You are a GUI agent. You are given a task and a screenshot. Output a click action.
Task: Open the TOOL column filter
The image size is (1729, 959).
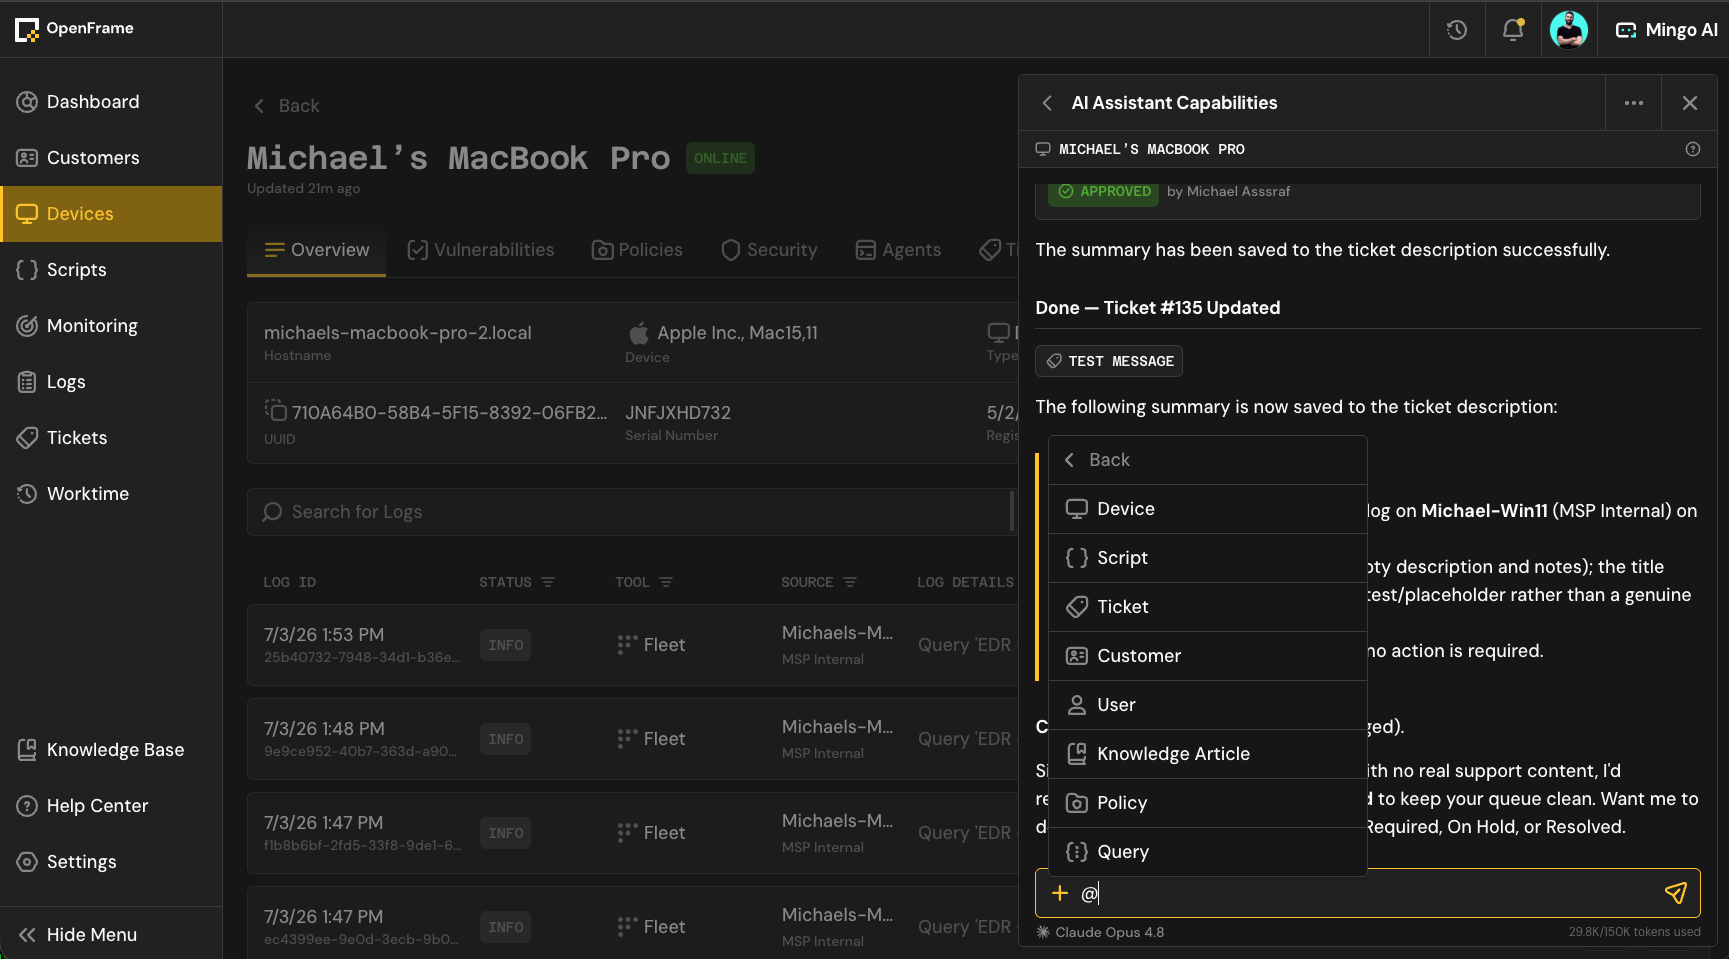click(x=666, y=582)
